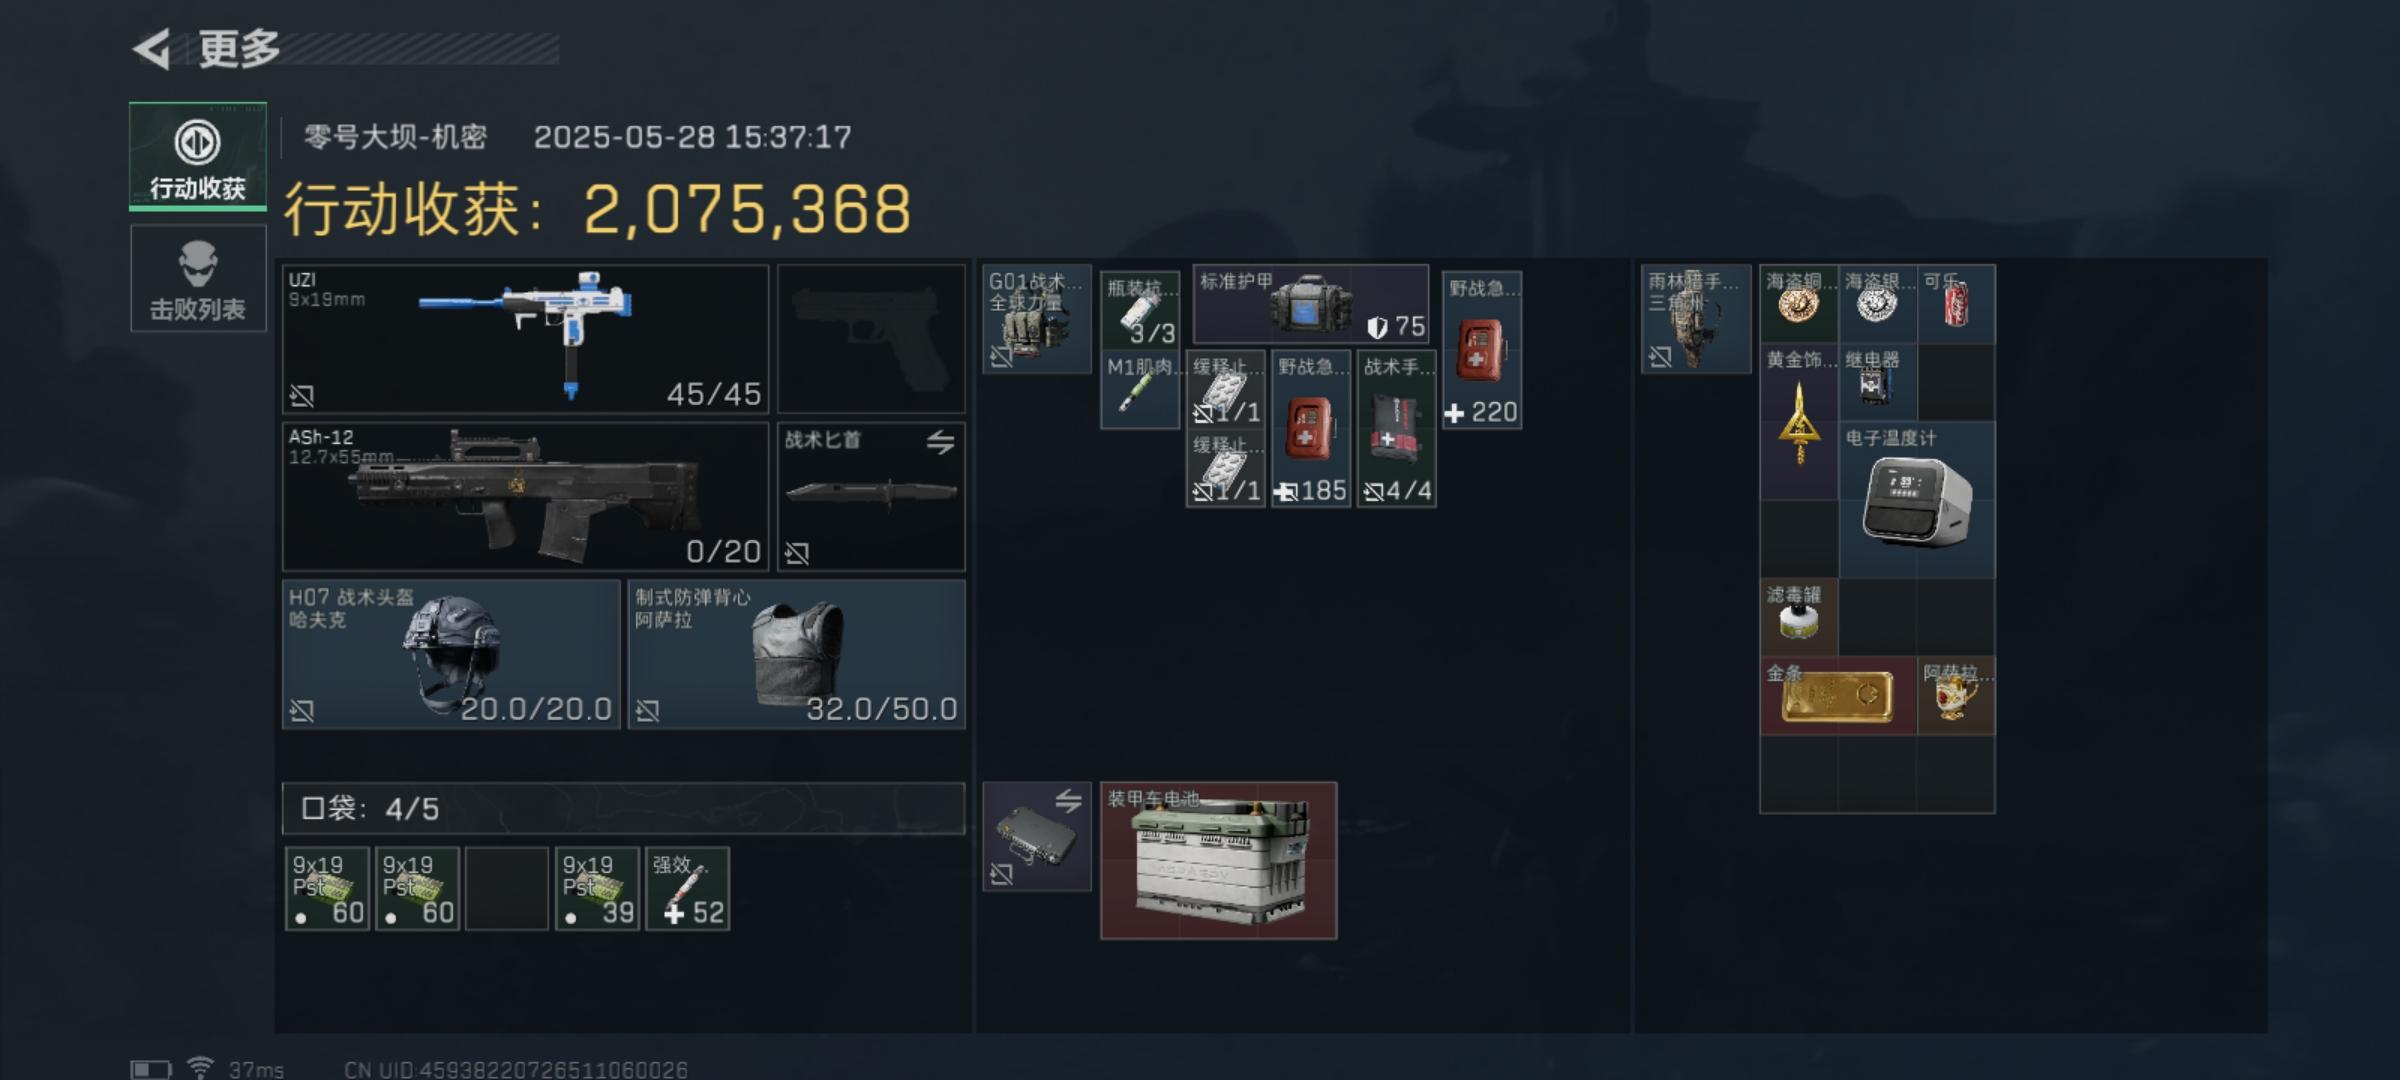The height and width of the screenshot is (1080, 2400).
Task: Click the 装甲车电池 battery item
Action: (x=1218, y=860)
